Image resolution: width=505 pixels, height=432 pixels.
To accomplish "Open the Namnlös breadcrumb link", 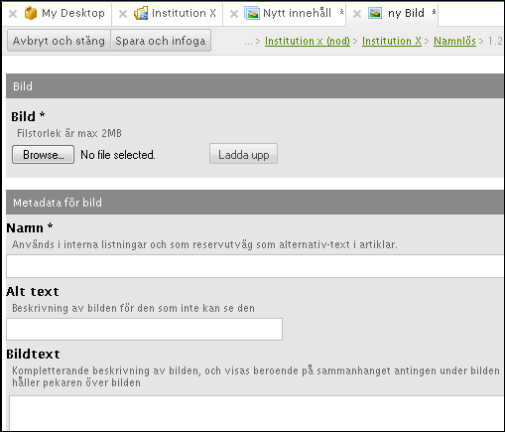I will (x=455, y=41).
